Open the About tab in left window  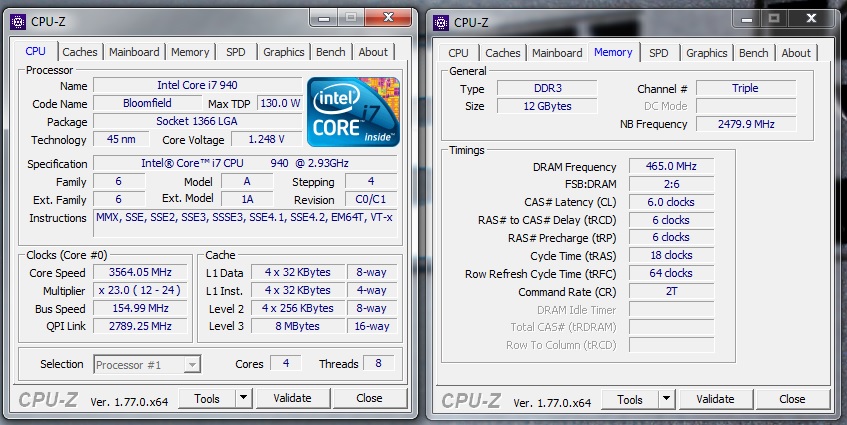click(x=373, y=52)
